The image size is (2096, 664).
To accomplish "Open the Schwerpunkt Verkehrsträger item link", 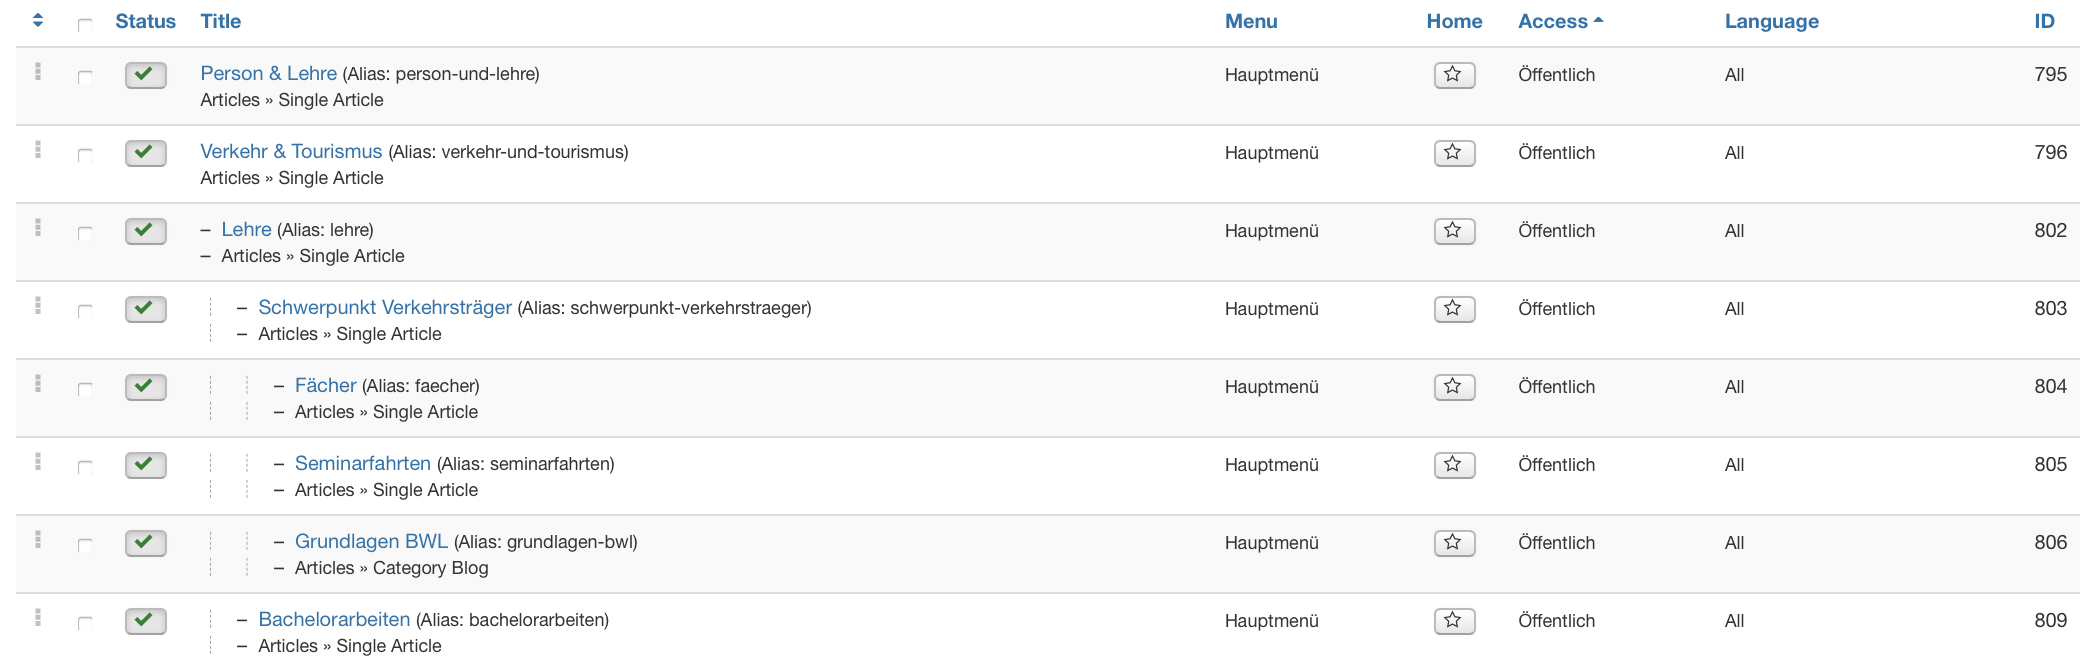I will tap(384, 307).
